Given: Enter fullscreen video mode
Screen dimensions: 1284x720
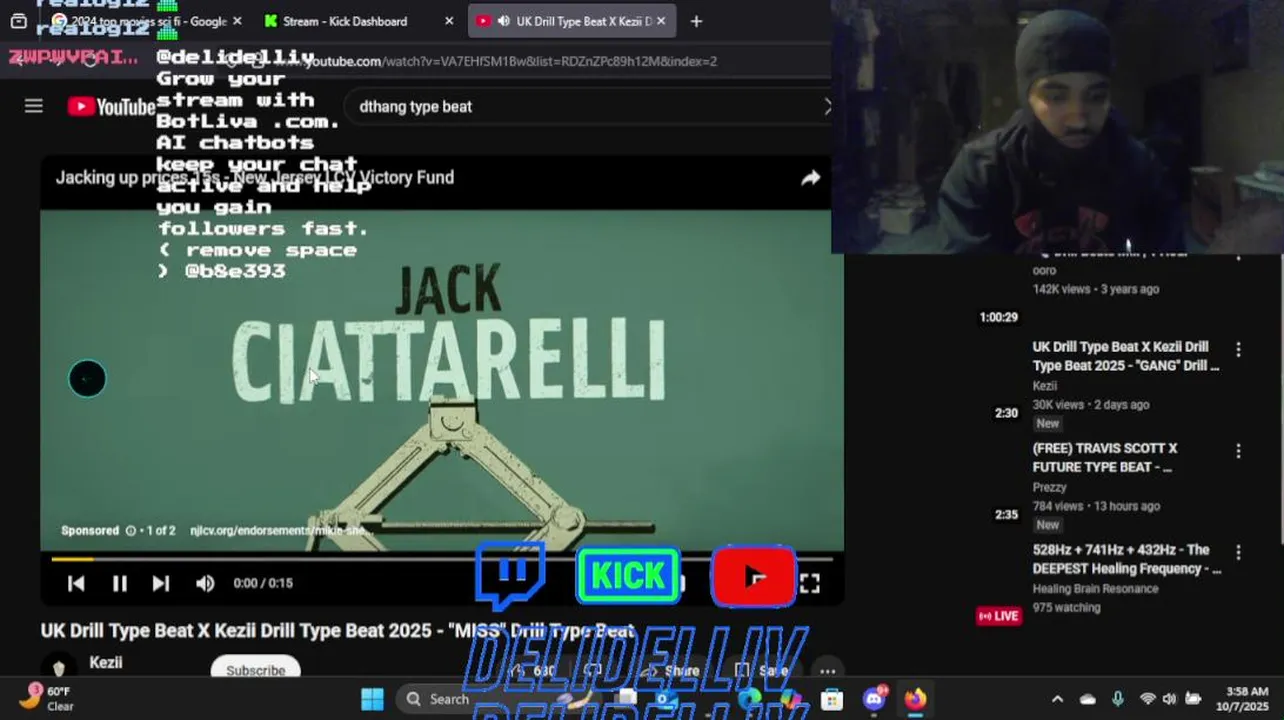Looking at the screenshot, I should point(810,583).
